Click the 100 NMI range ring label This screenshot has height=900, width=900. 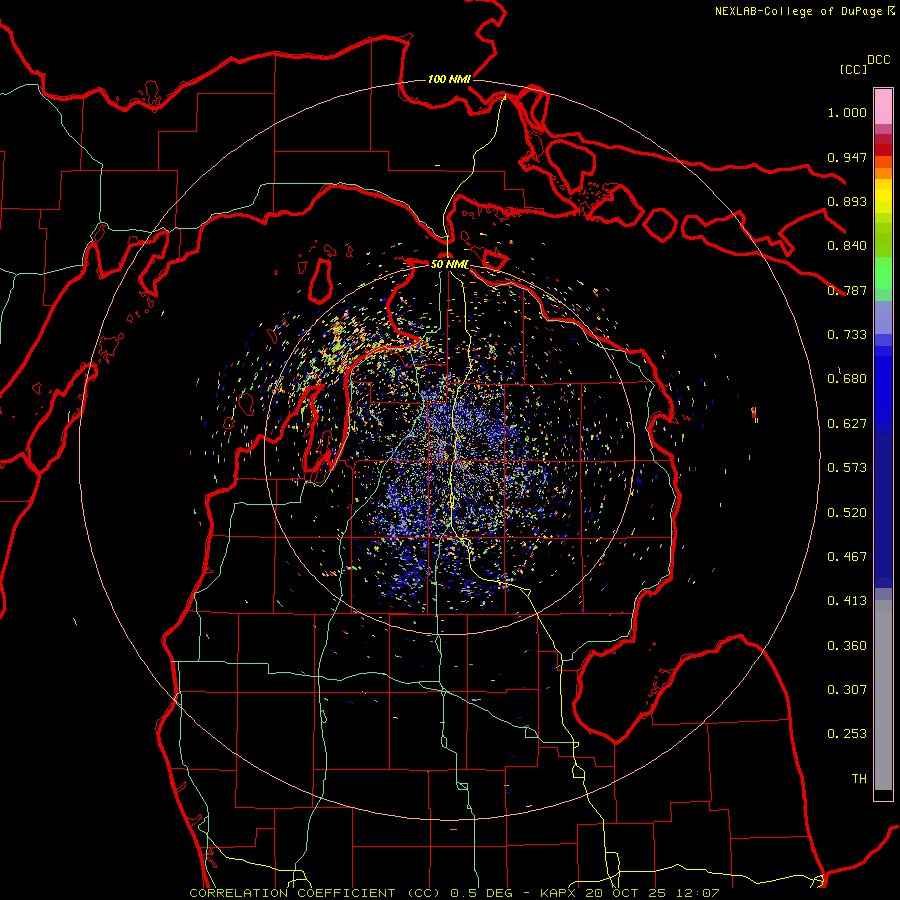(449, 79)
